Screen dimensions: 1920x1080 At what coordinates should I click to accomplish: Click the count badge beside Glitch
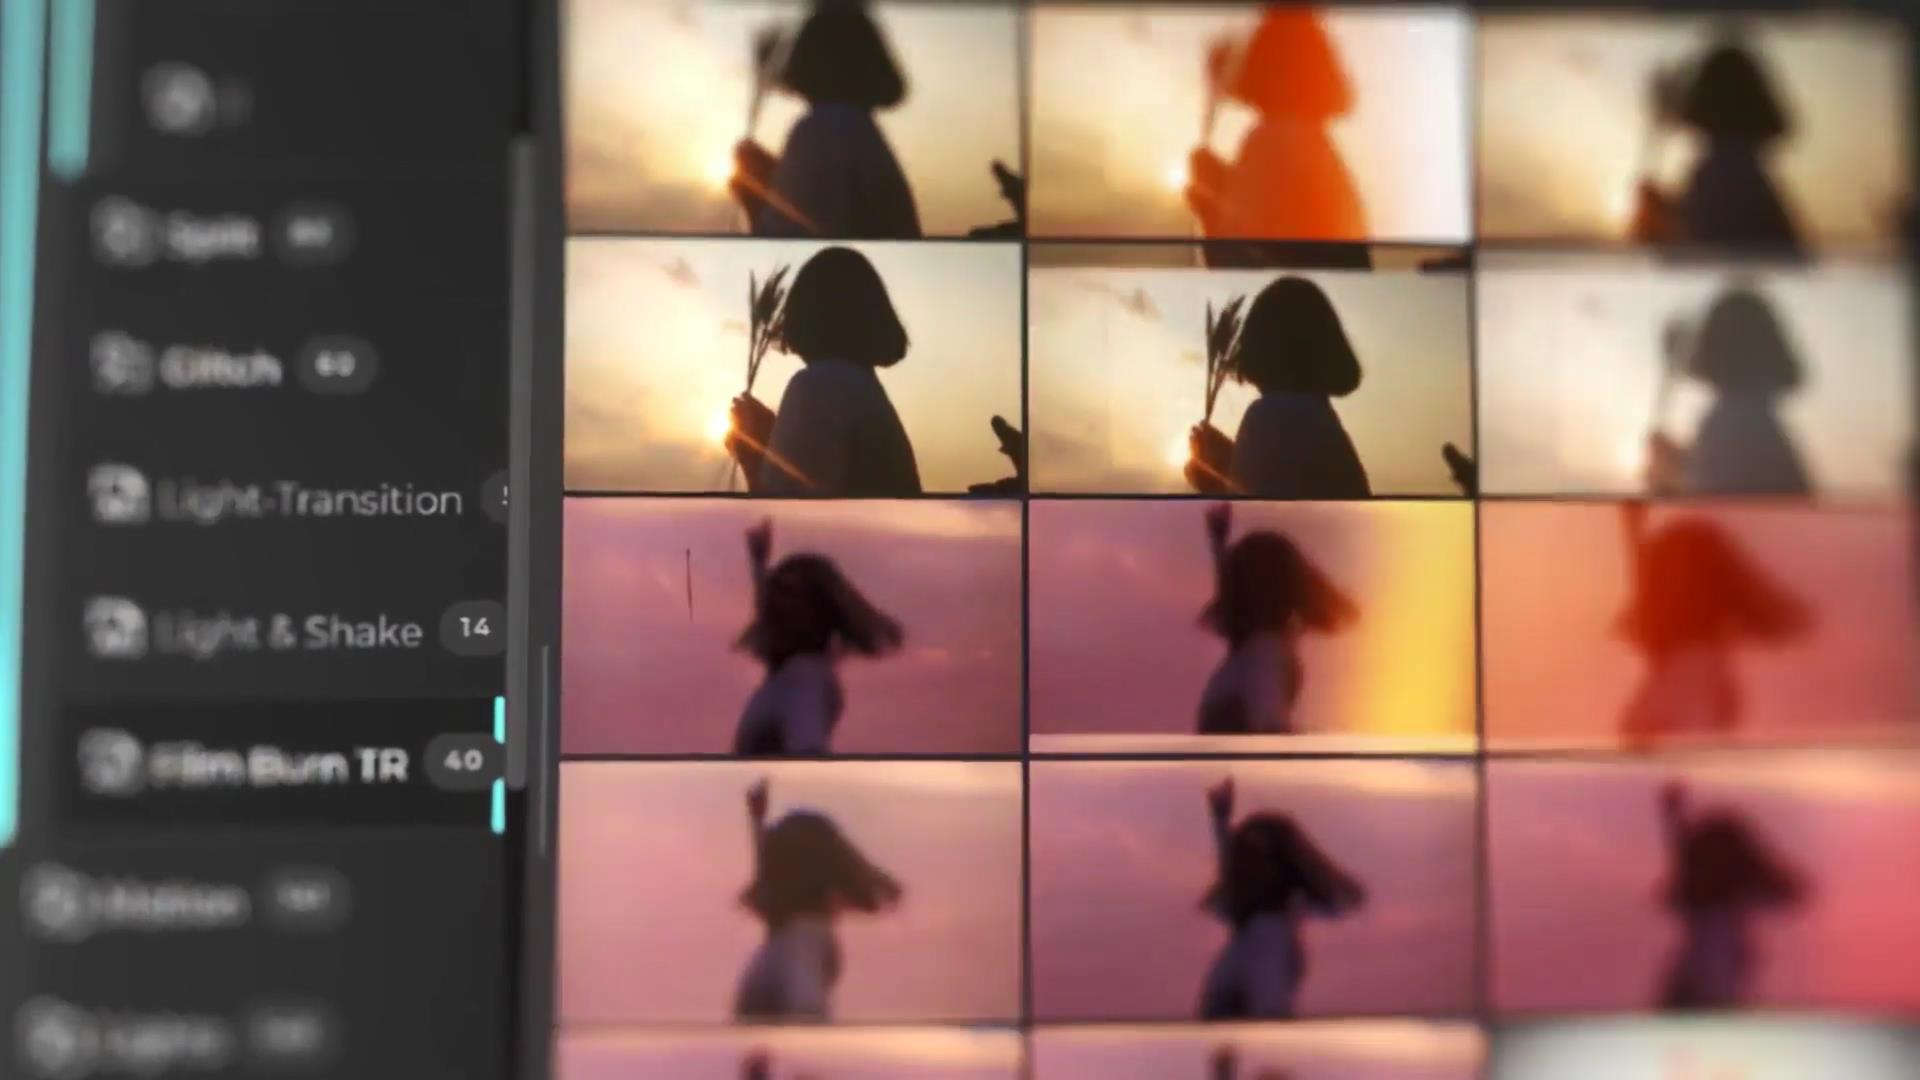click(336, 365)
